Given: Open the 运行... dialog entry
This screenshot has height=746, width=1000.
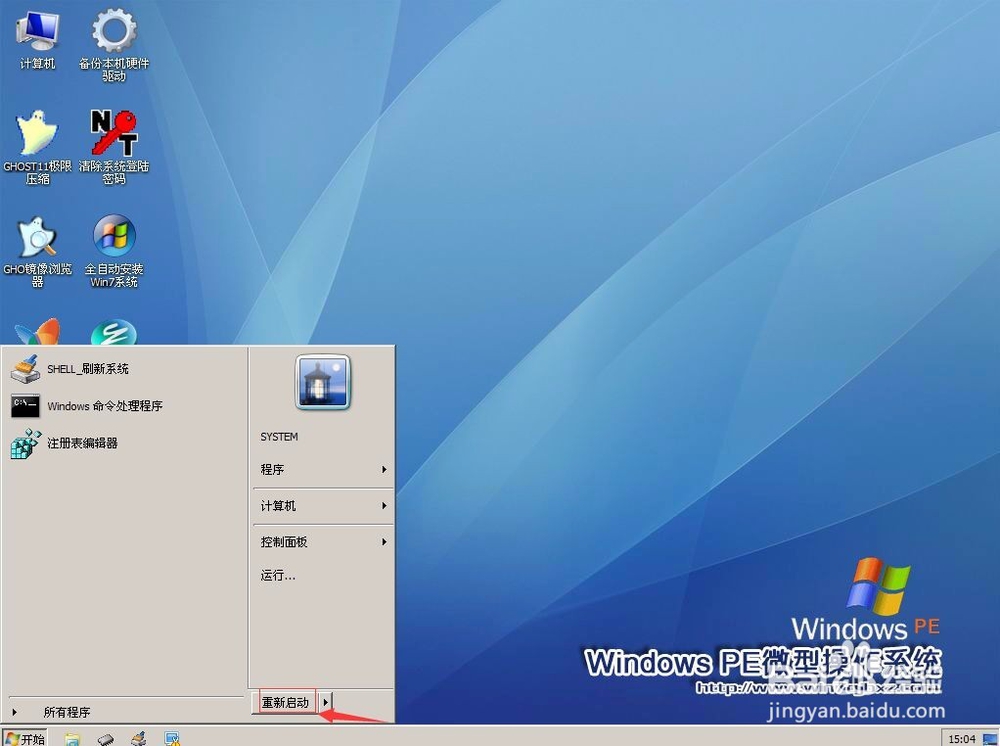Looking at the screenshot, I should [x=323, y=576].
